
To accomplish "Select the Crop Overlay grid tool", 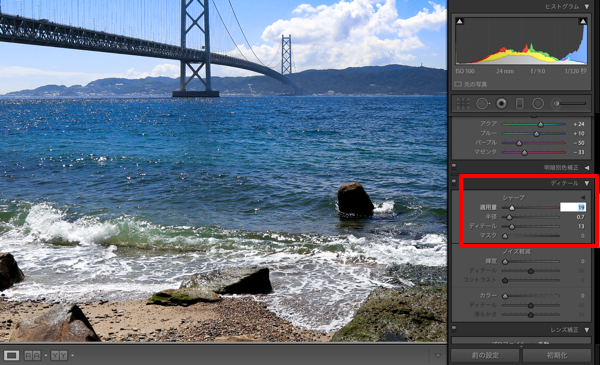I will 463,103.
